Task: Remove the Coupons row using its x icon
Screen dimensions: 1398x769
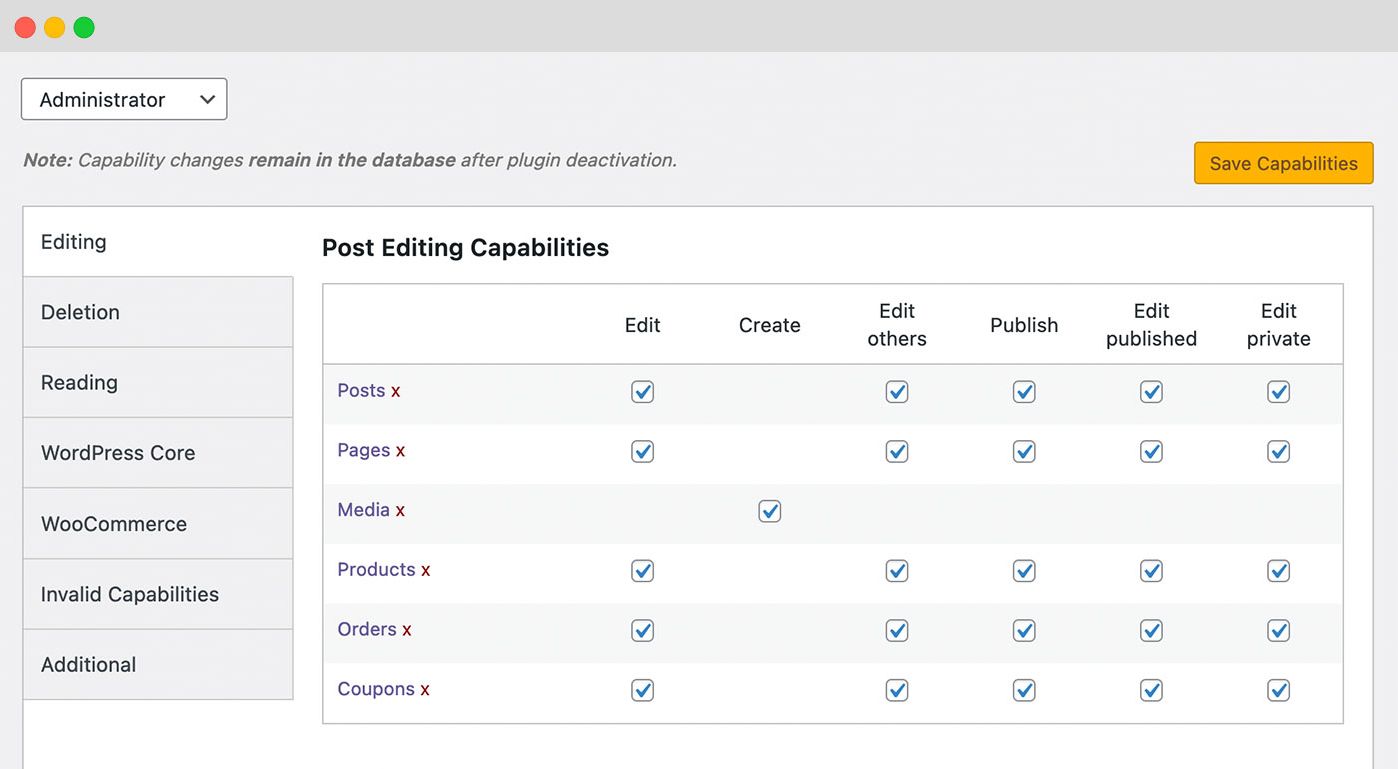Action: tap(425, 690)
